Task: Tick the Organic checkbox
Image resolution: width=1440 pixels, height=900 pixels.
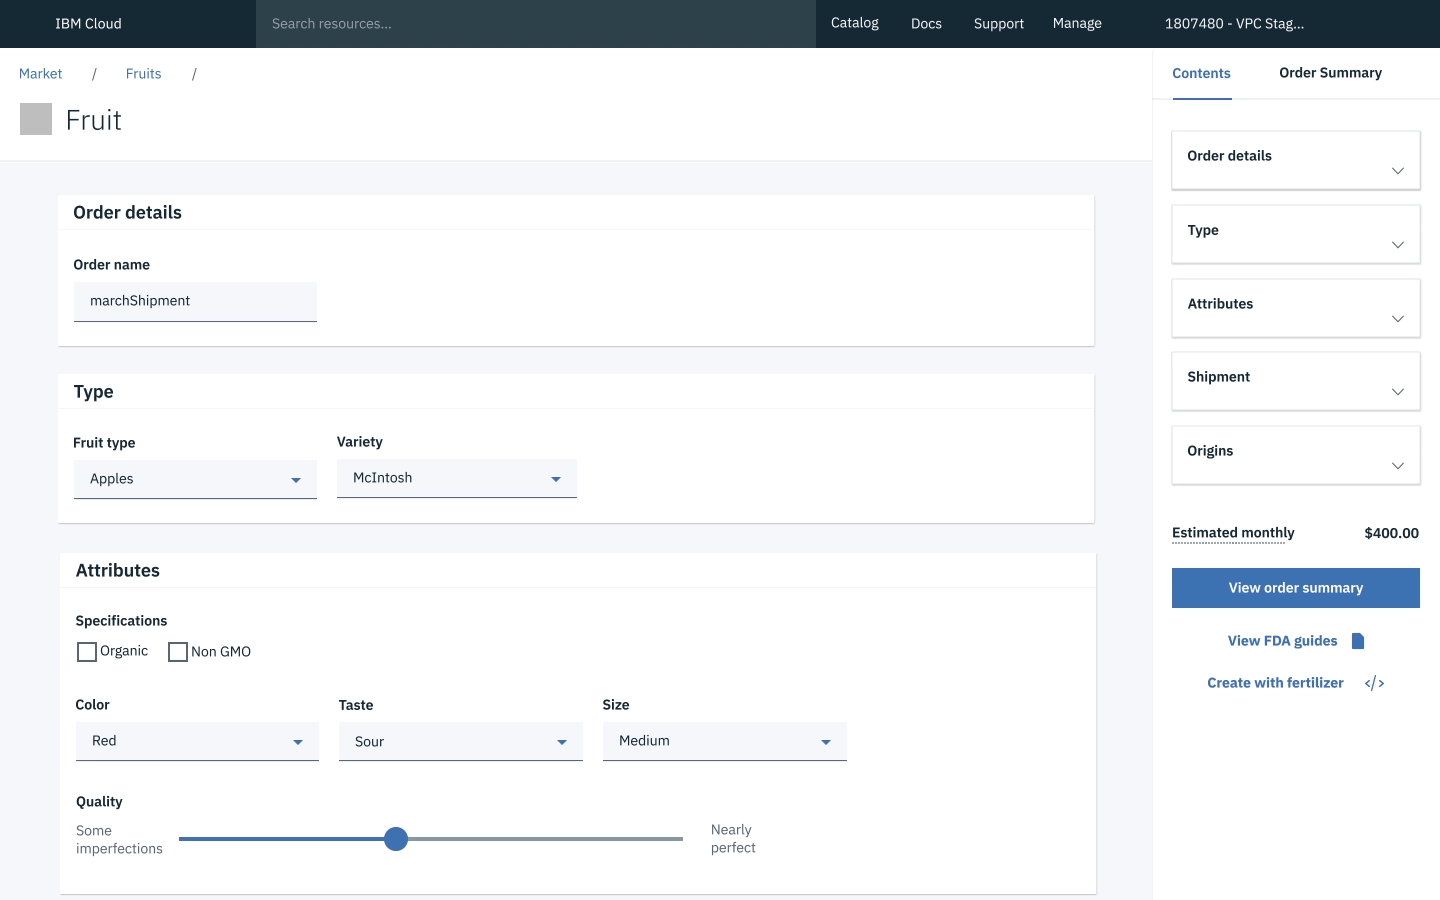Action: (87, 652)
